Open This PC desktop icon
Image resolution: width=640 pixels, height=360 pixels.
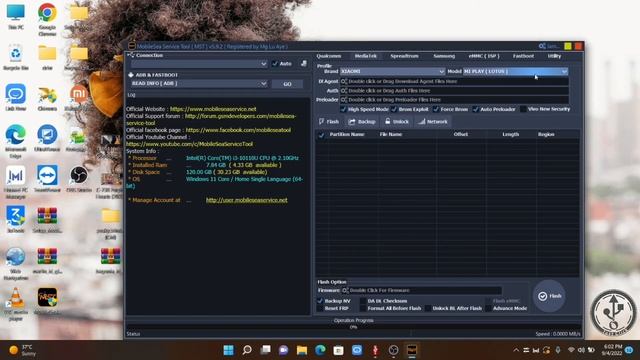coord(16,17)
